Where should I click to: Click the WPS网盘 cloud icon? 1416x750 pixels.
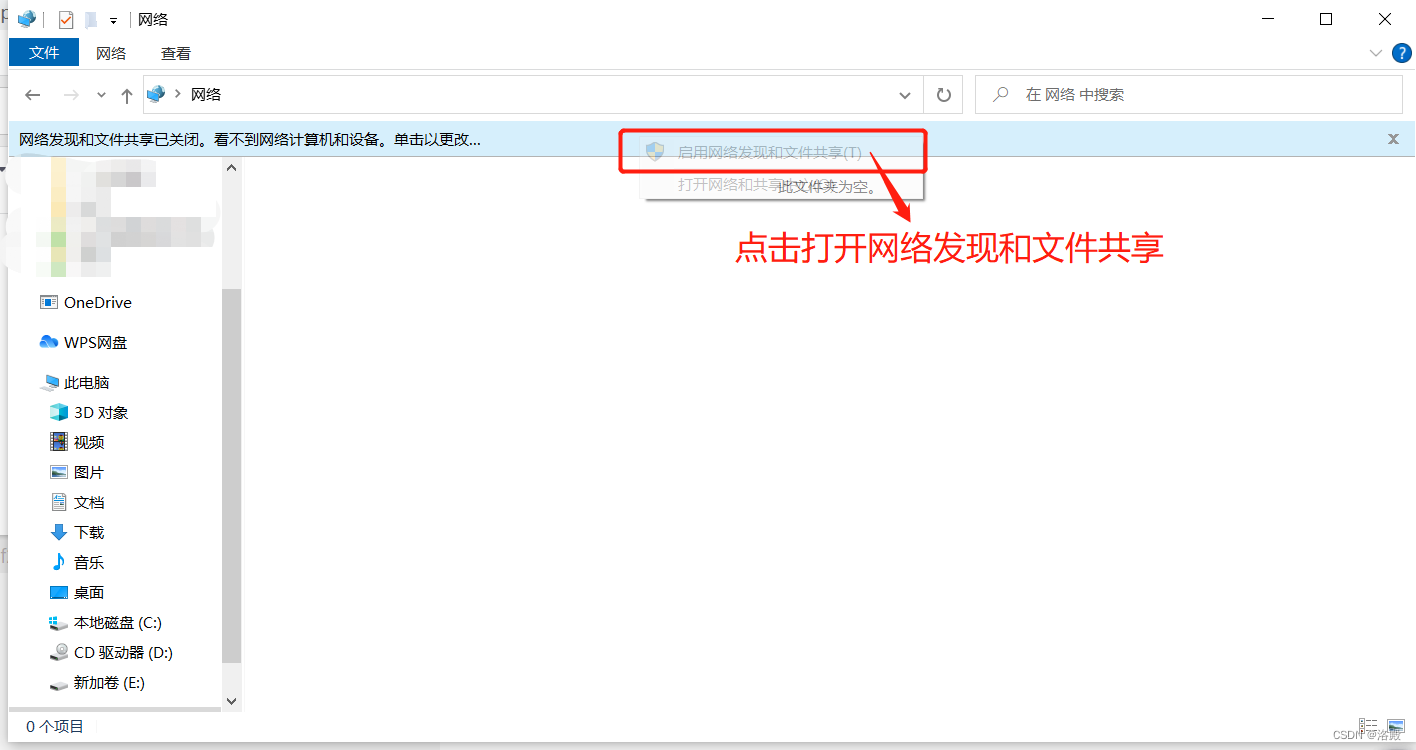48,342
